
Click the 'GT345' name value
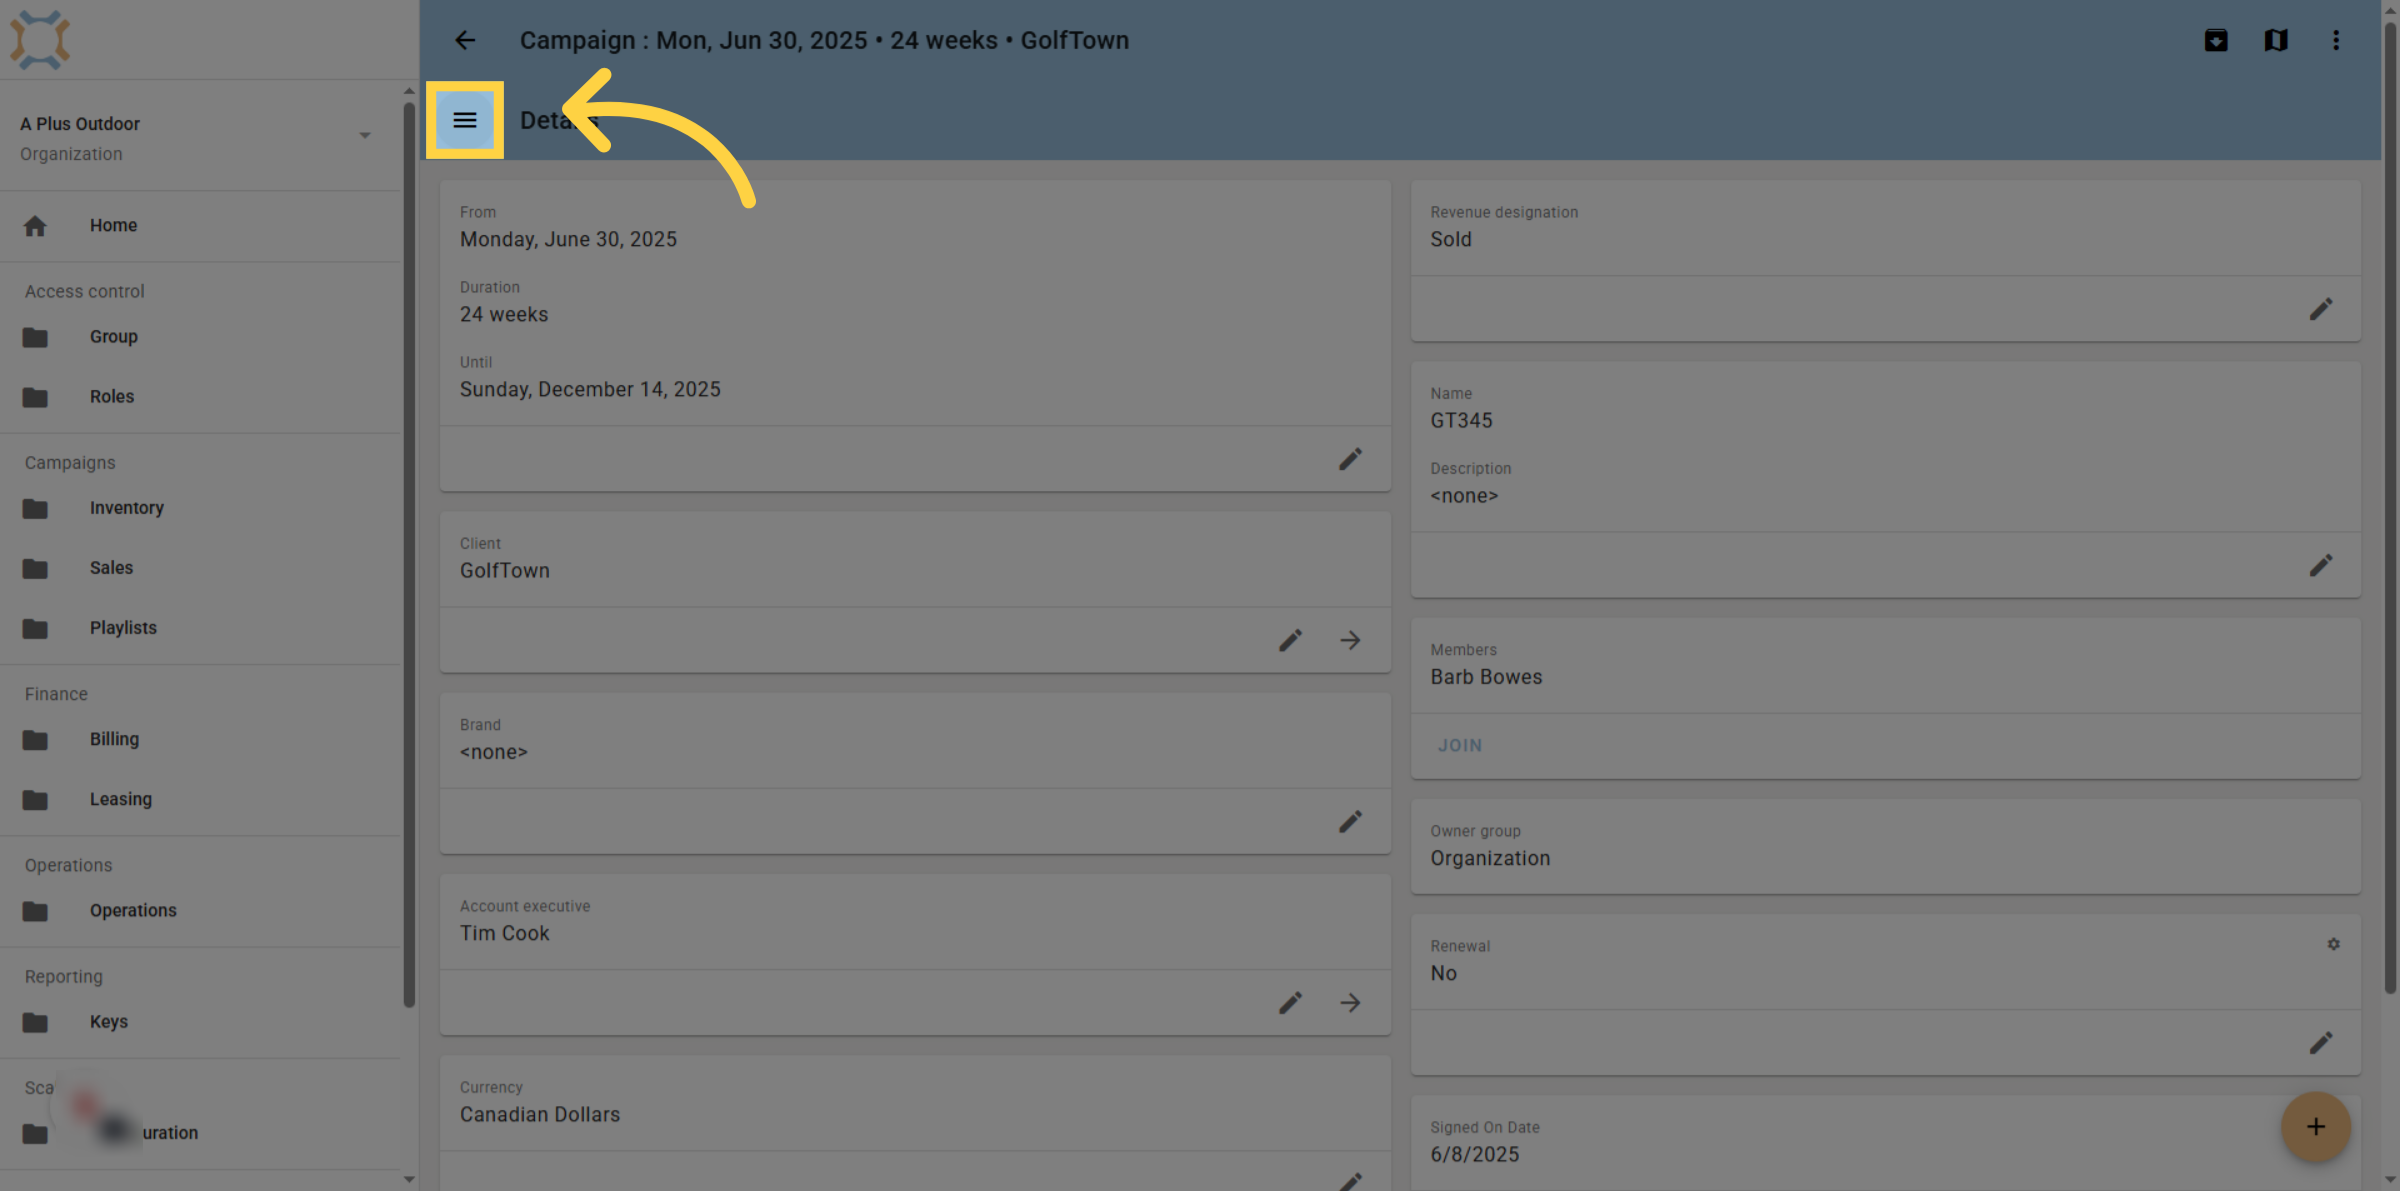pyautogui.click(x=1461, y=420)
